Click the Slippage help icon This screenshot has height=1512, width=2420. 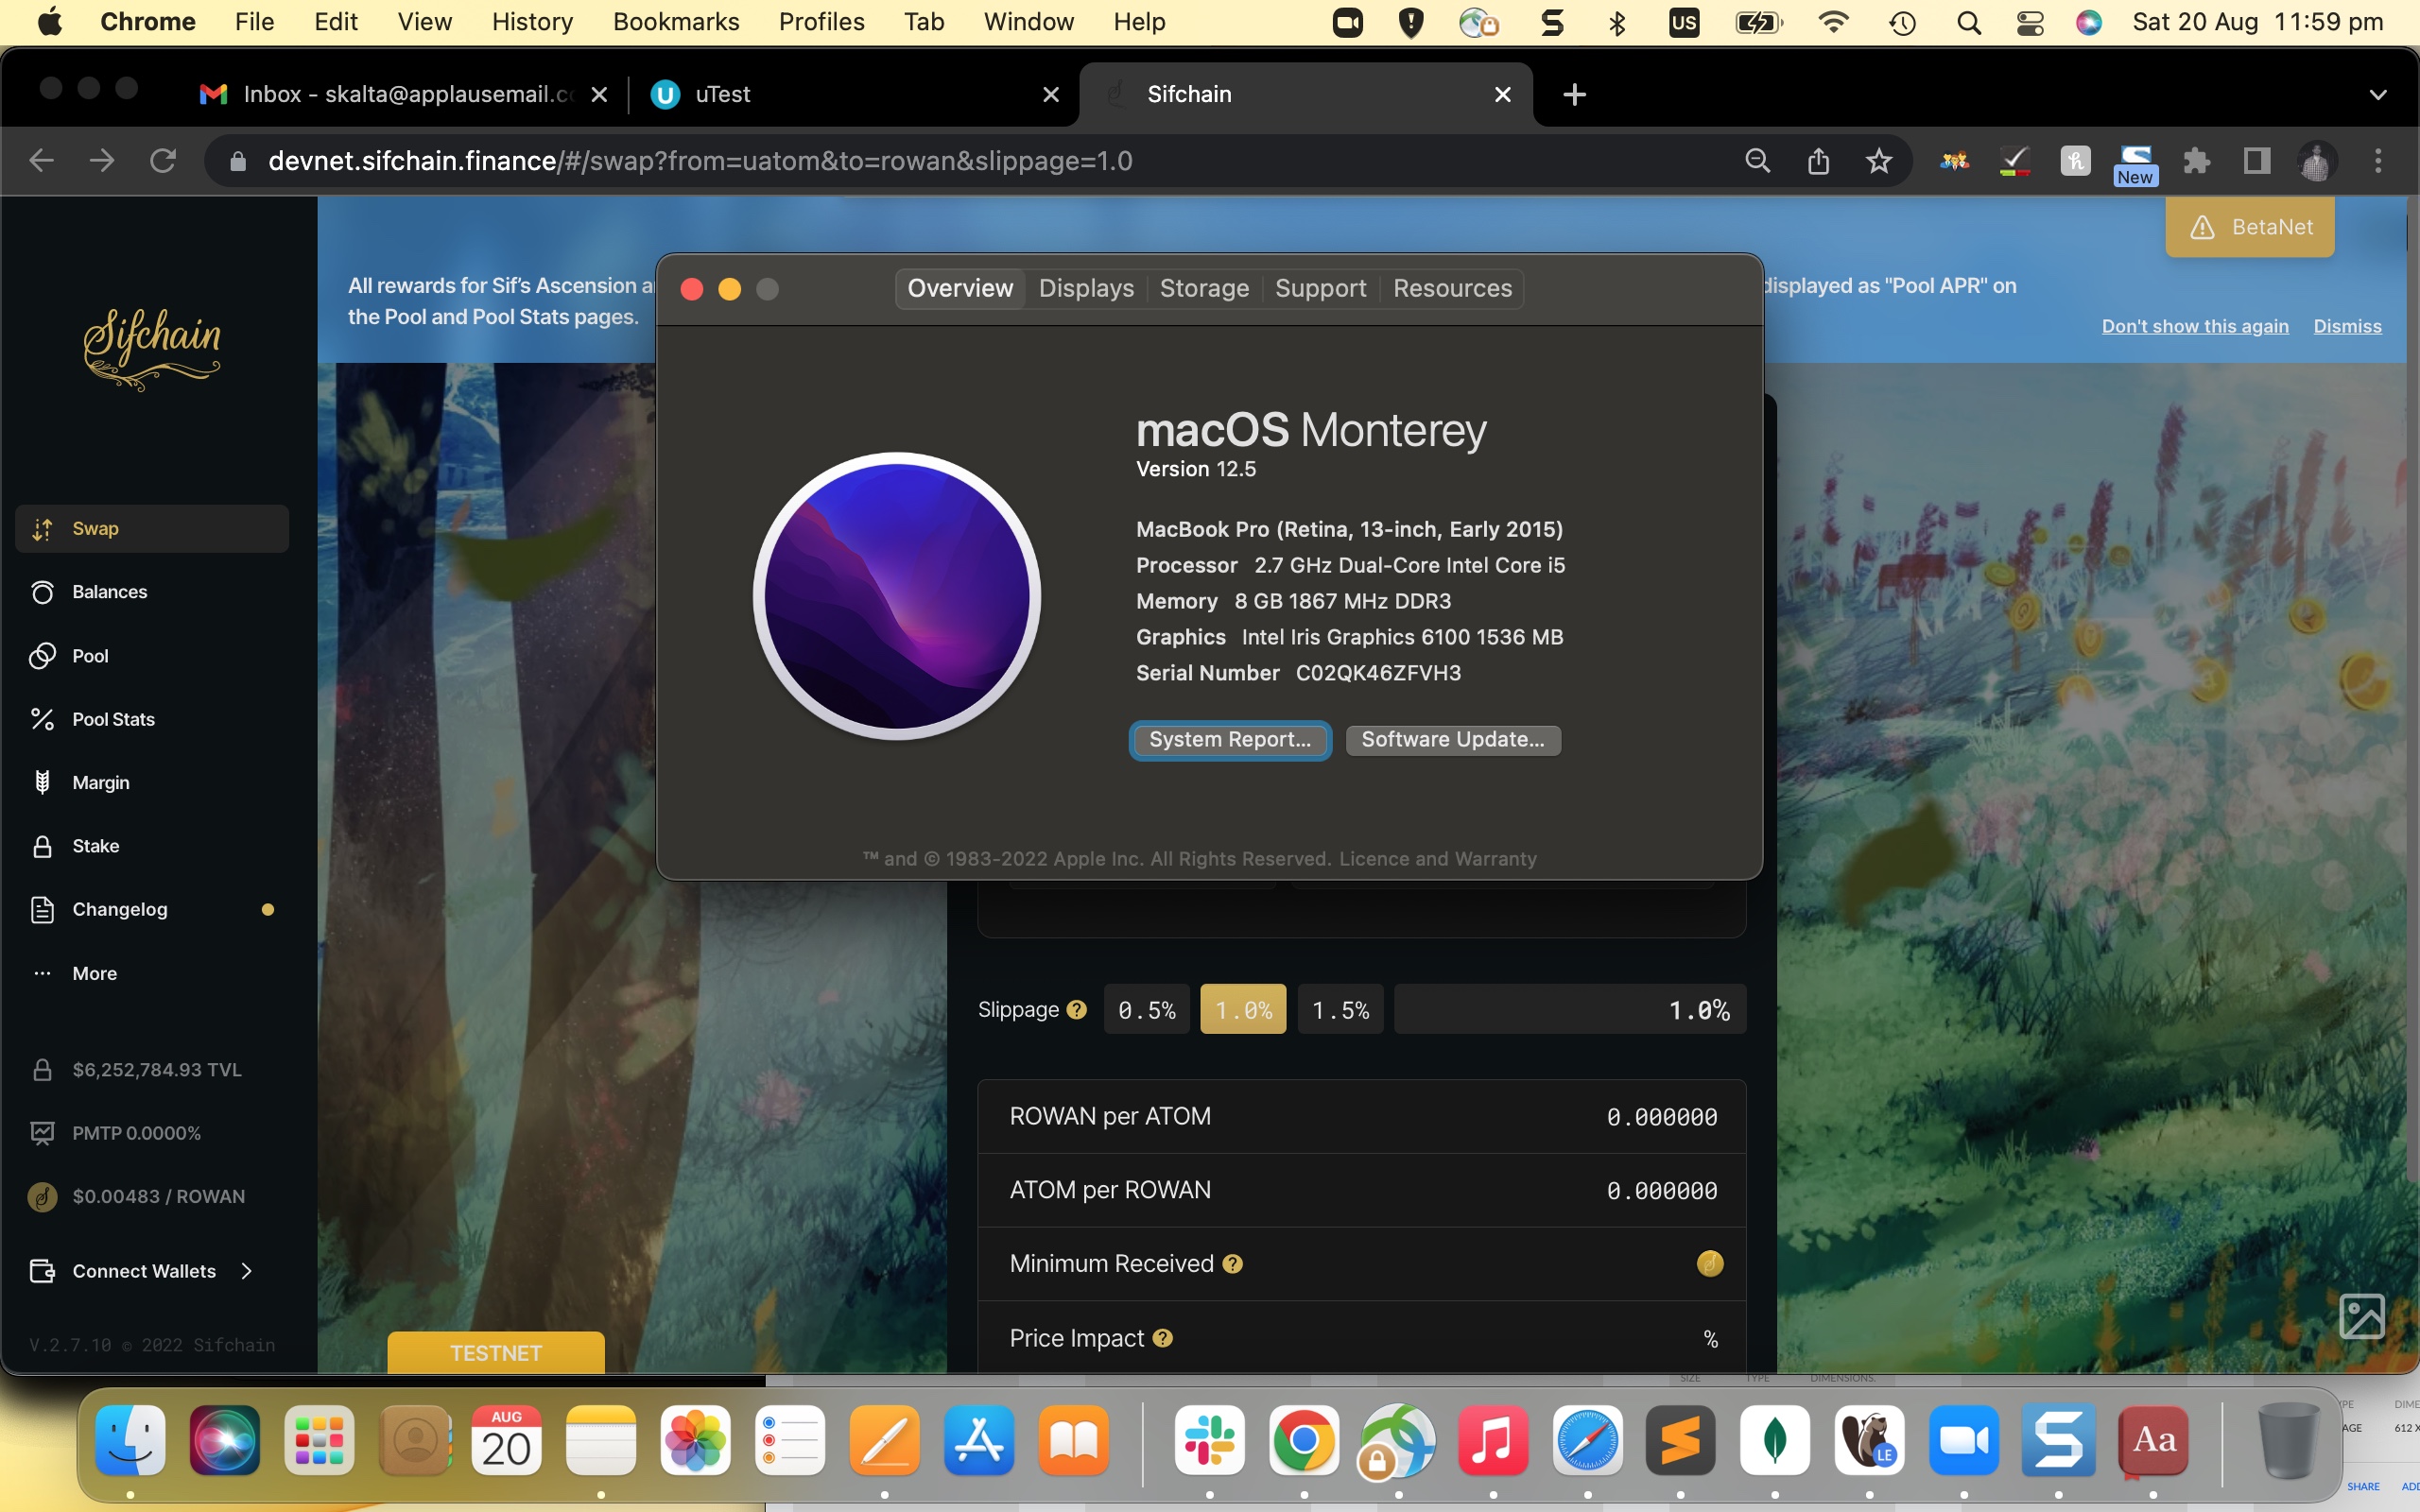(x=1076, y=1010)
